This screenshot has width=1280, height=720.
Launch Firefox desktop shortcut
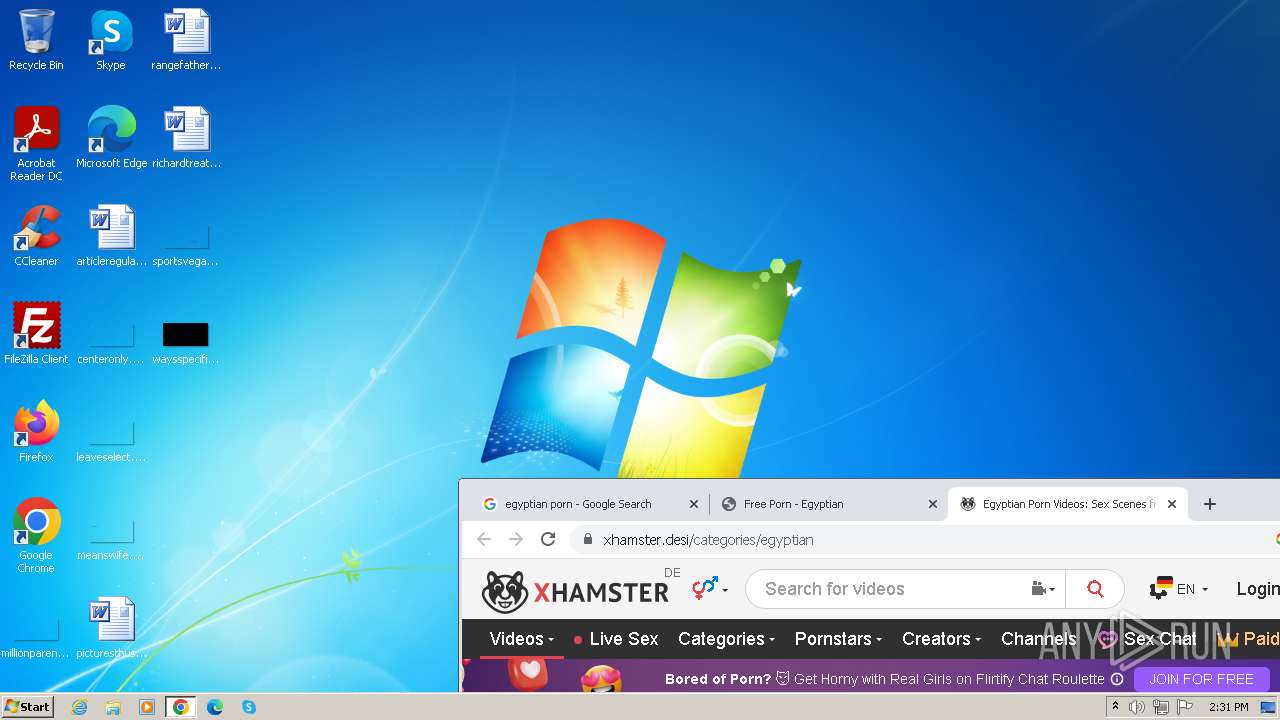click(x=36, y=432)
